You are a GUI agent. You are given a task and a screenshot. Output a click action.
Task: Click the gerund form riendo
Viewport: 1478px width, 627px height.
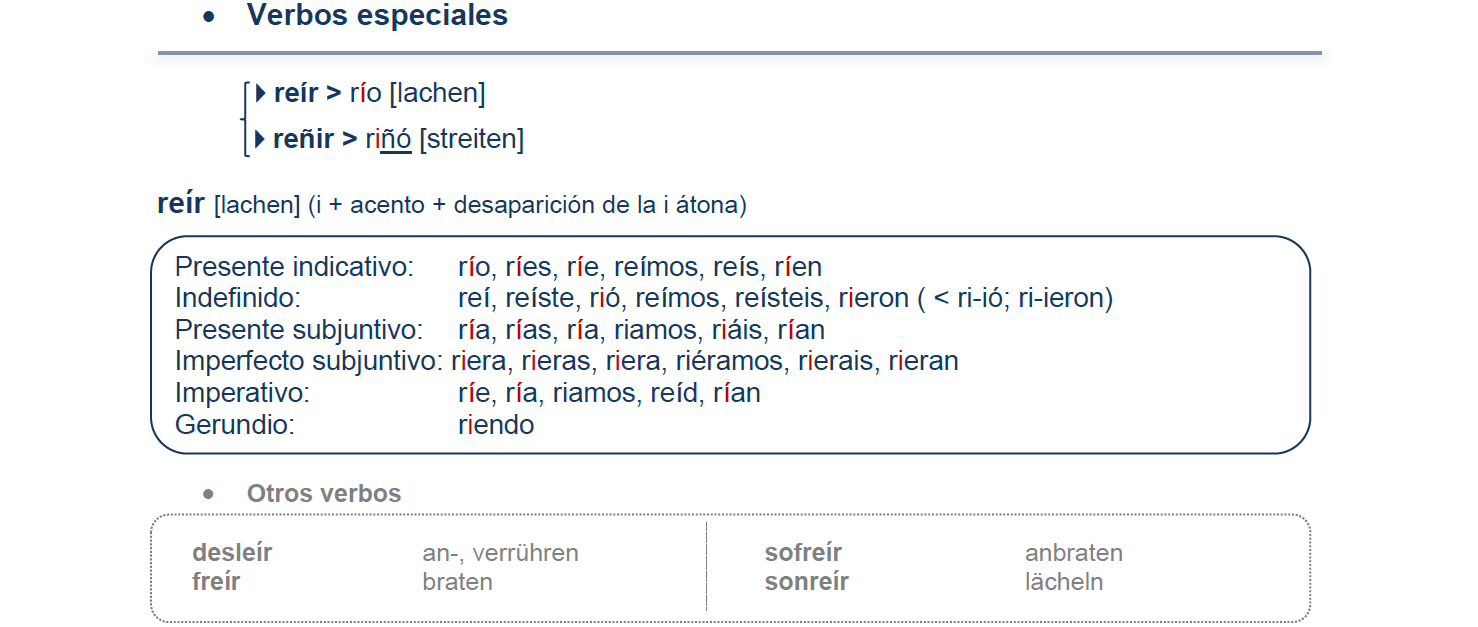click(496, 425)
